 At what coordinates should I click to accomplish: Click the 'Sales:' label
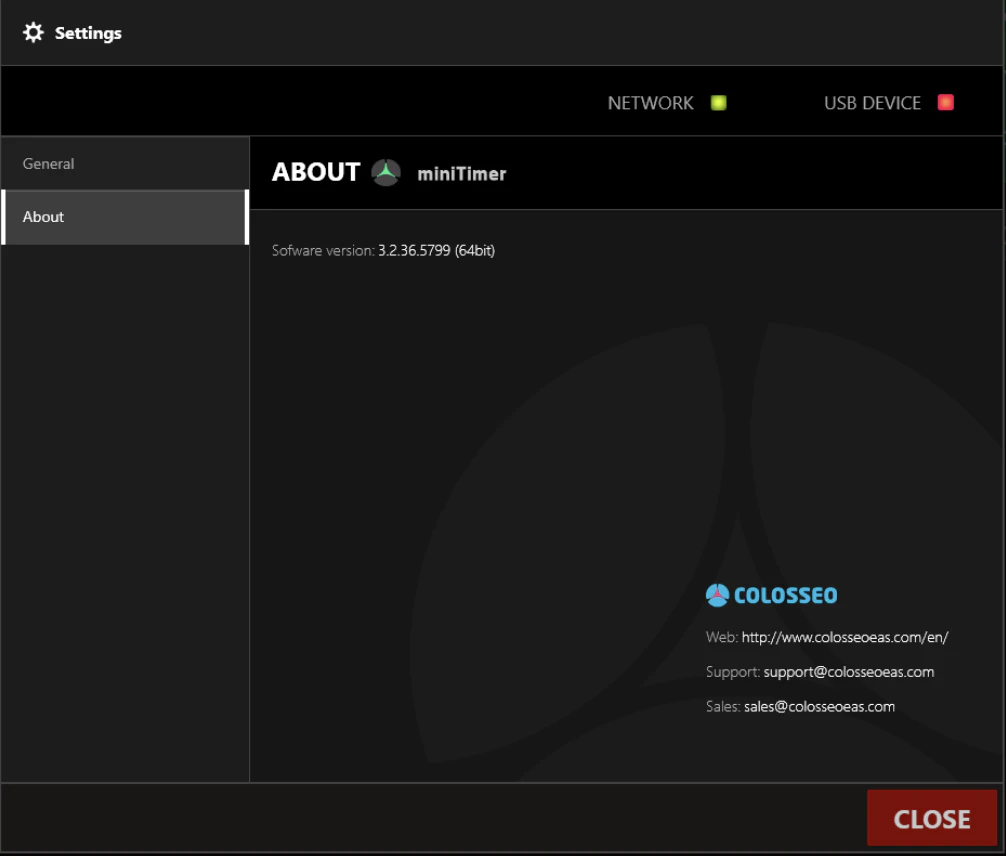(723, 709)
